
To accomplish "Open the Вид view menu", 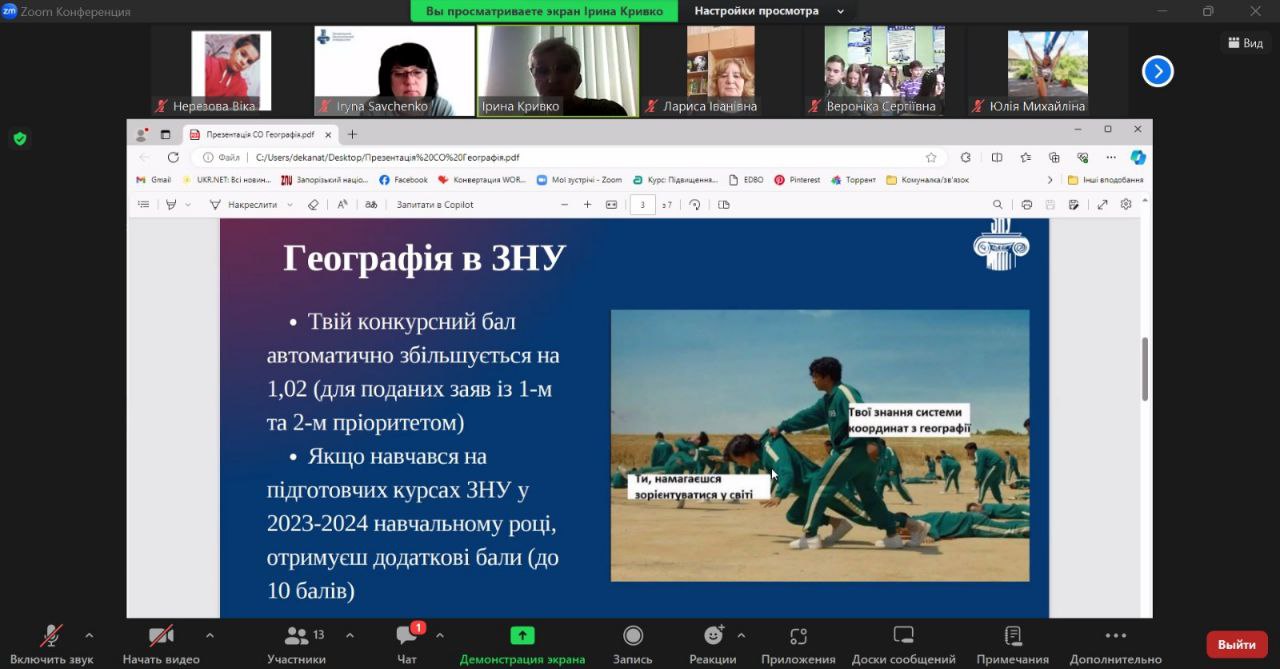I will point(1244,43).
